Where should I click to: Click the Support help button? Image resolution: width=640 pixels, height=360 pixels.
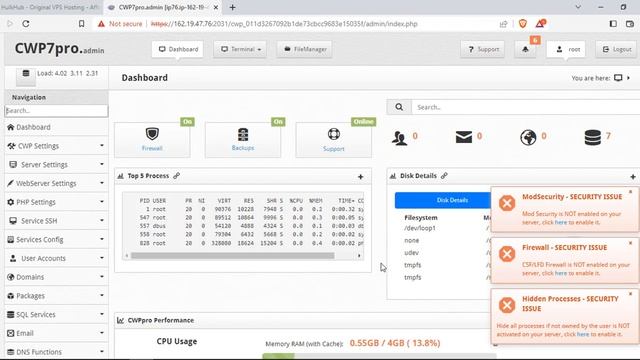(482, 49)
